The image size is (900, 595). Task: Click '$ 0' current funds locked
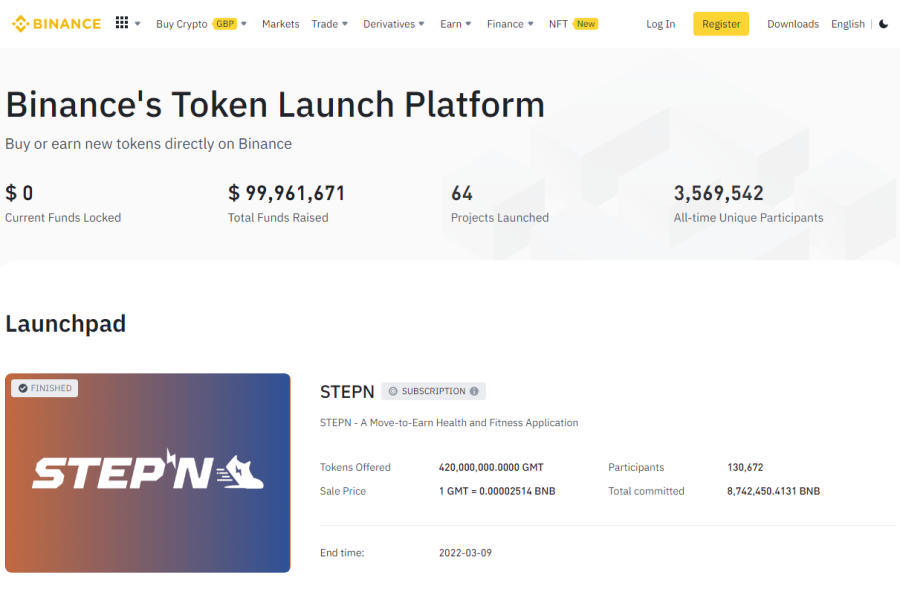pos(19,193)
